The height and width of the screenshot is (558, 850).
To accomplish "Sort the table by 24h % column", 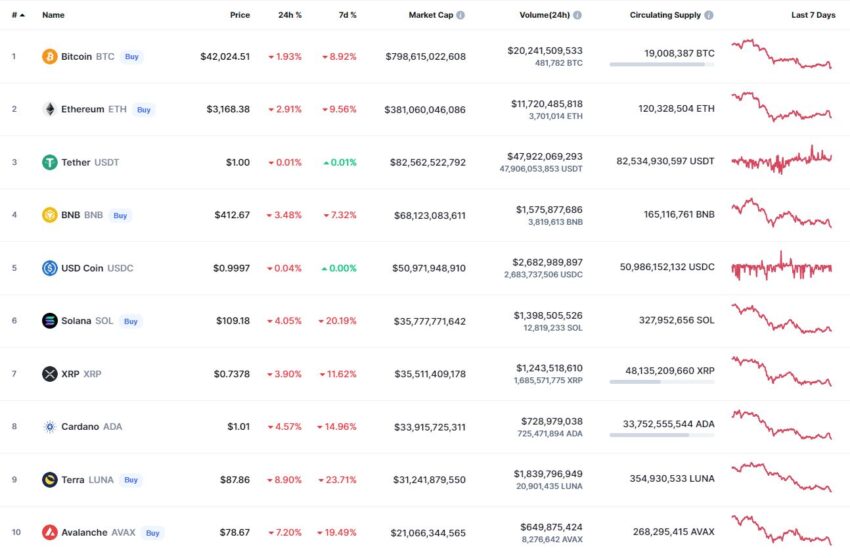I will coord(290,15).
